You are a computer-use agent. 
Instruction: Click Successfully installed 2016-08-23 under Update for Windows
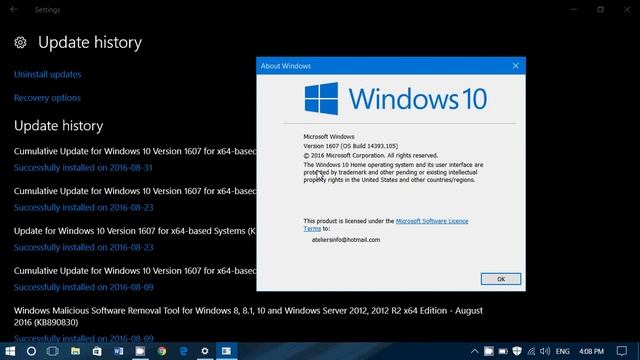[84, 247]
